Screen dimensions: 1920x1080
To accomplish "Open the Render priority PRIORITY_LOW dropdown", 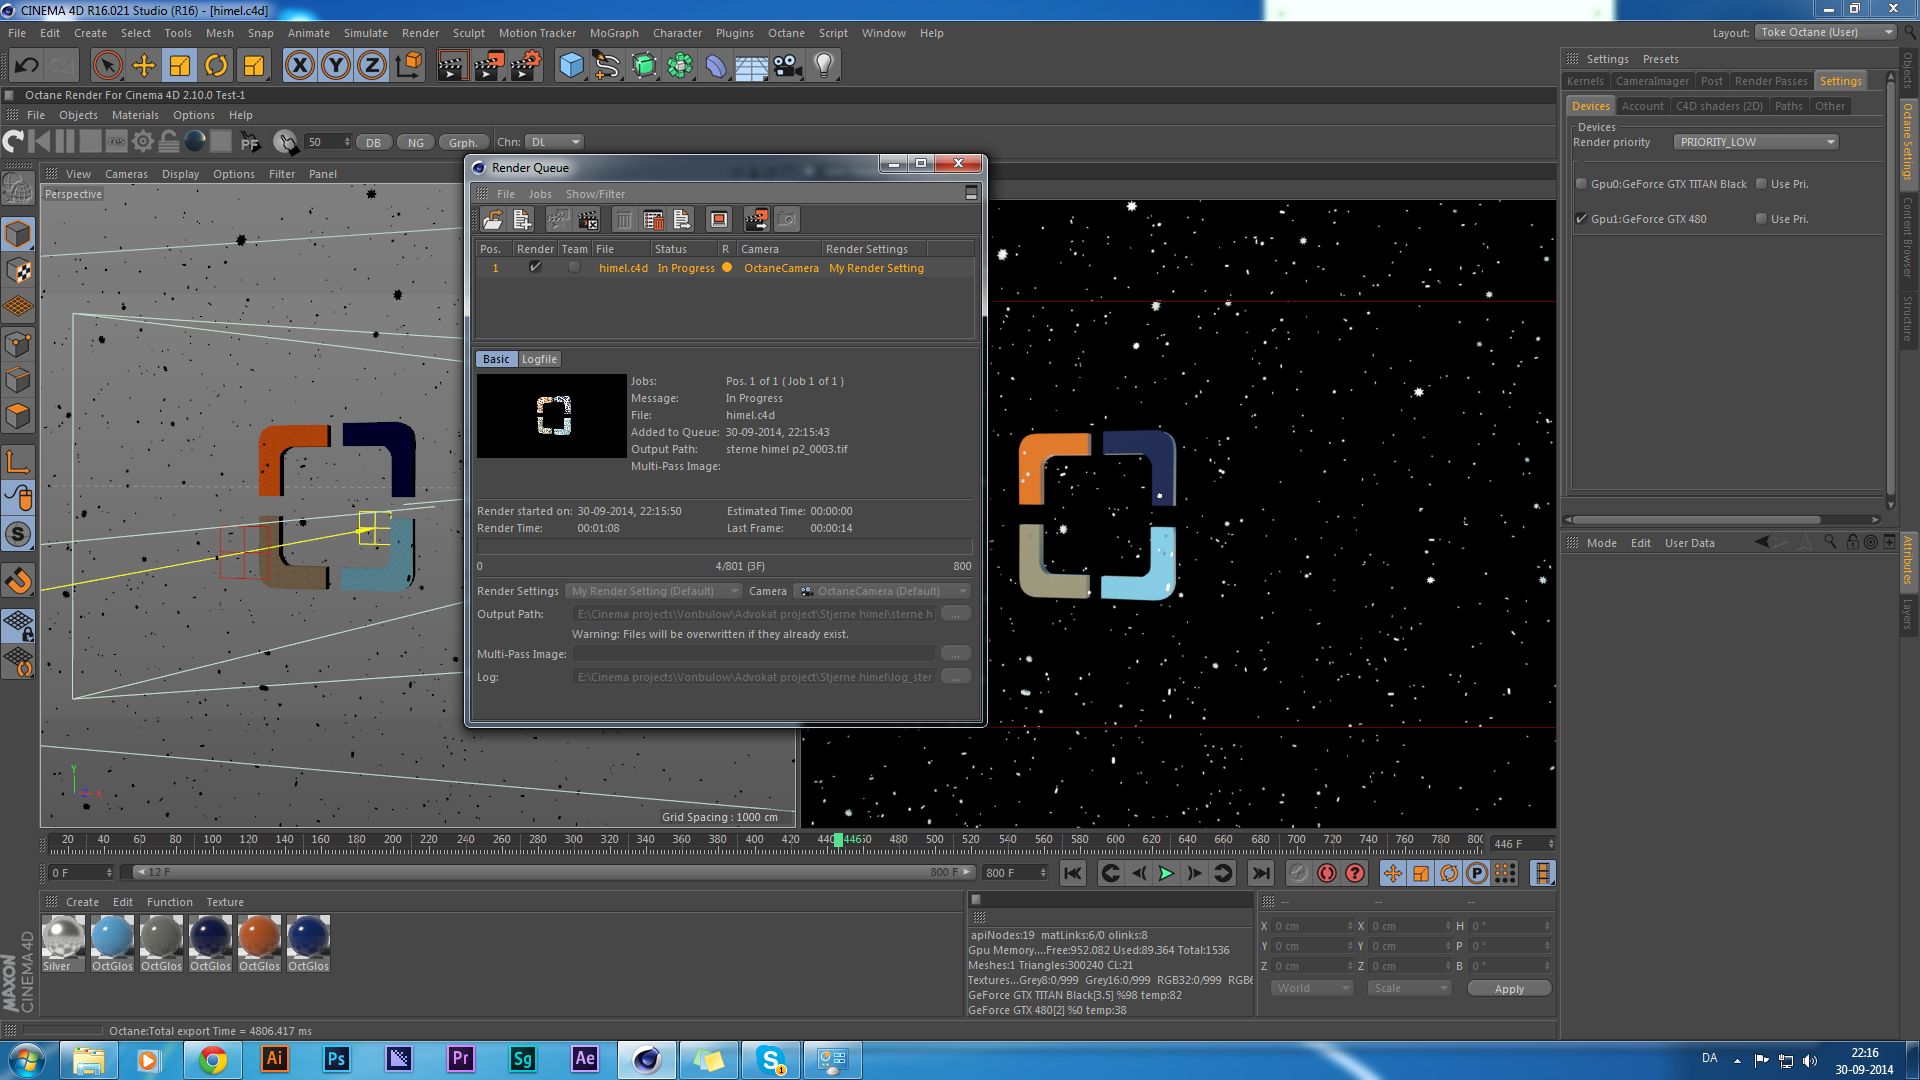I will point(1756,142).
